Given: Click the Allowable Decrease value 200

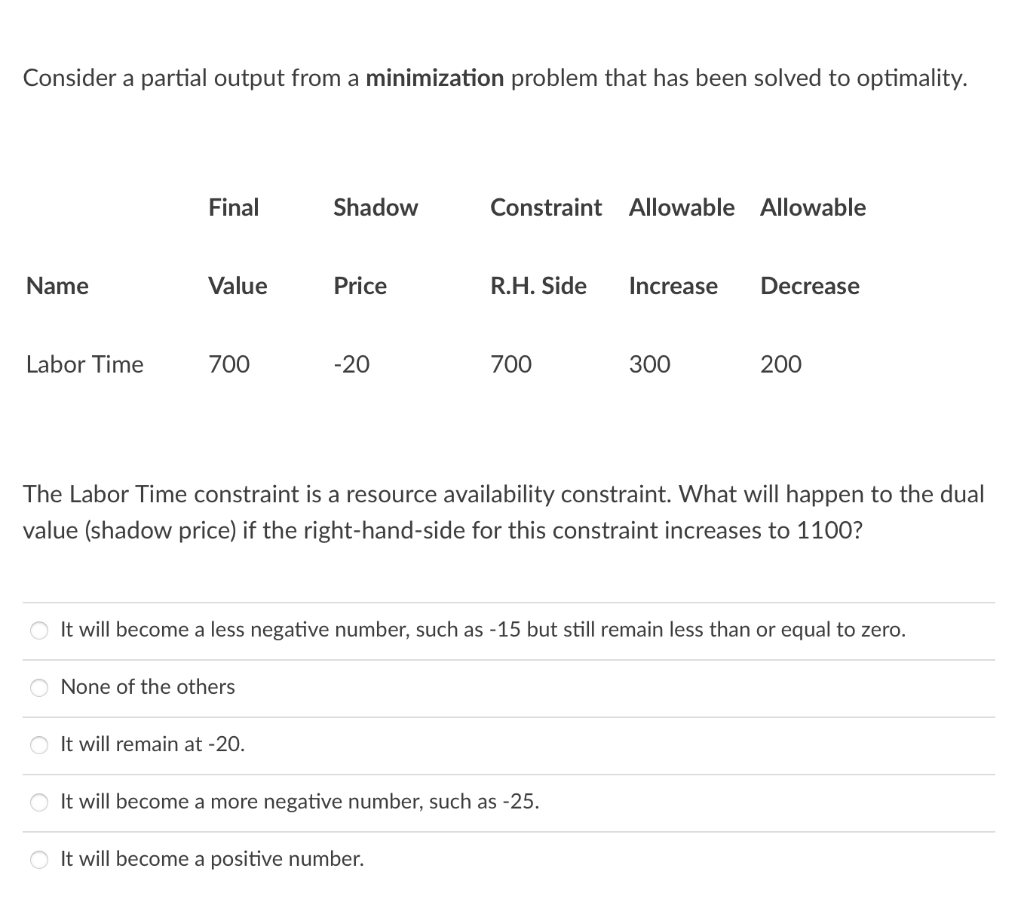Looking at the screenshot, I should click(780, 365).
